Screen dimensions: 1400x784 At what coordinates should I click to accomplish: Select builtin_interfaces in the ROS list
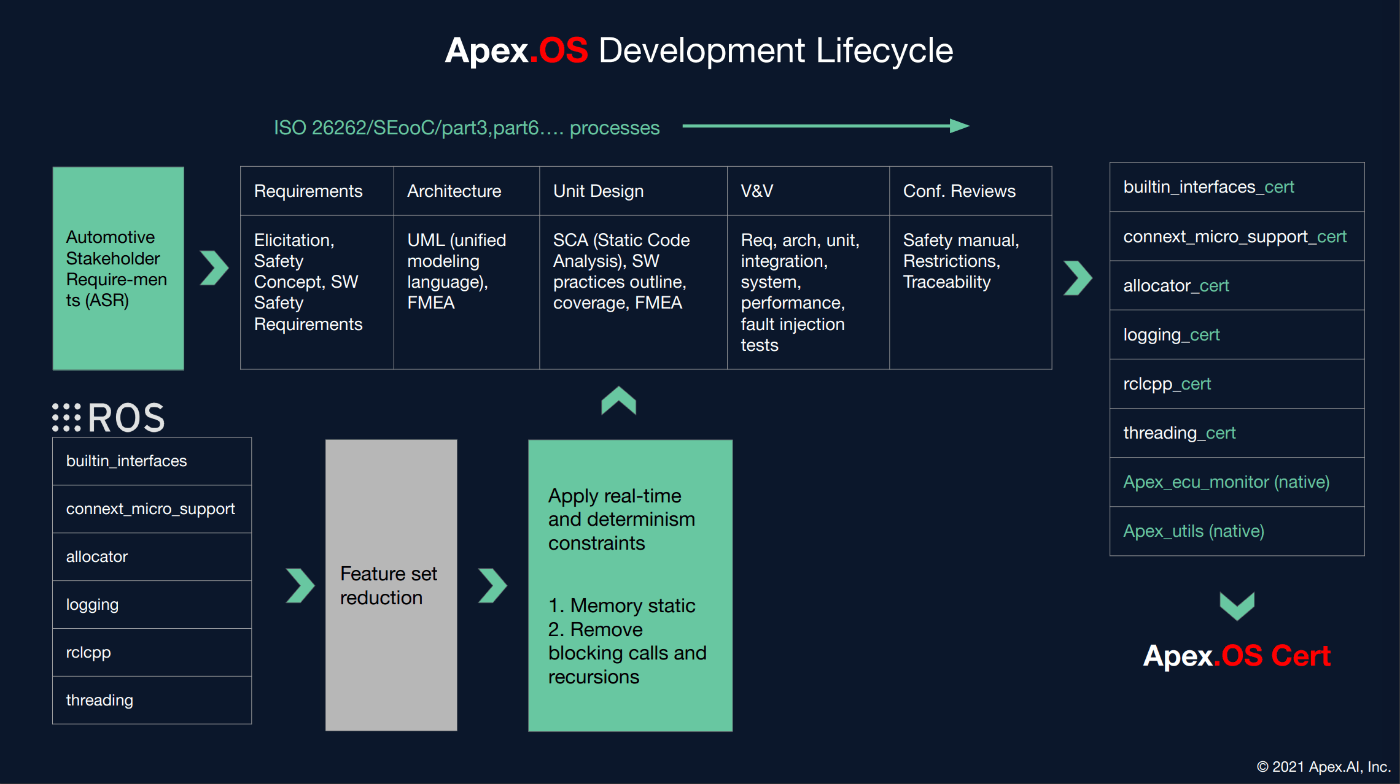click(152, 461)
